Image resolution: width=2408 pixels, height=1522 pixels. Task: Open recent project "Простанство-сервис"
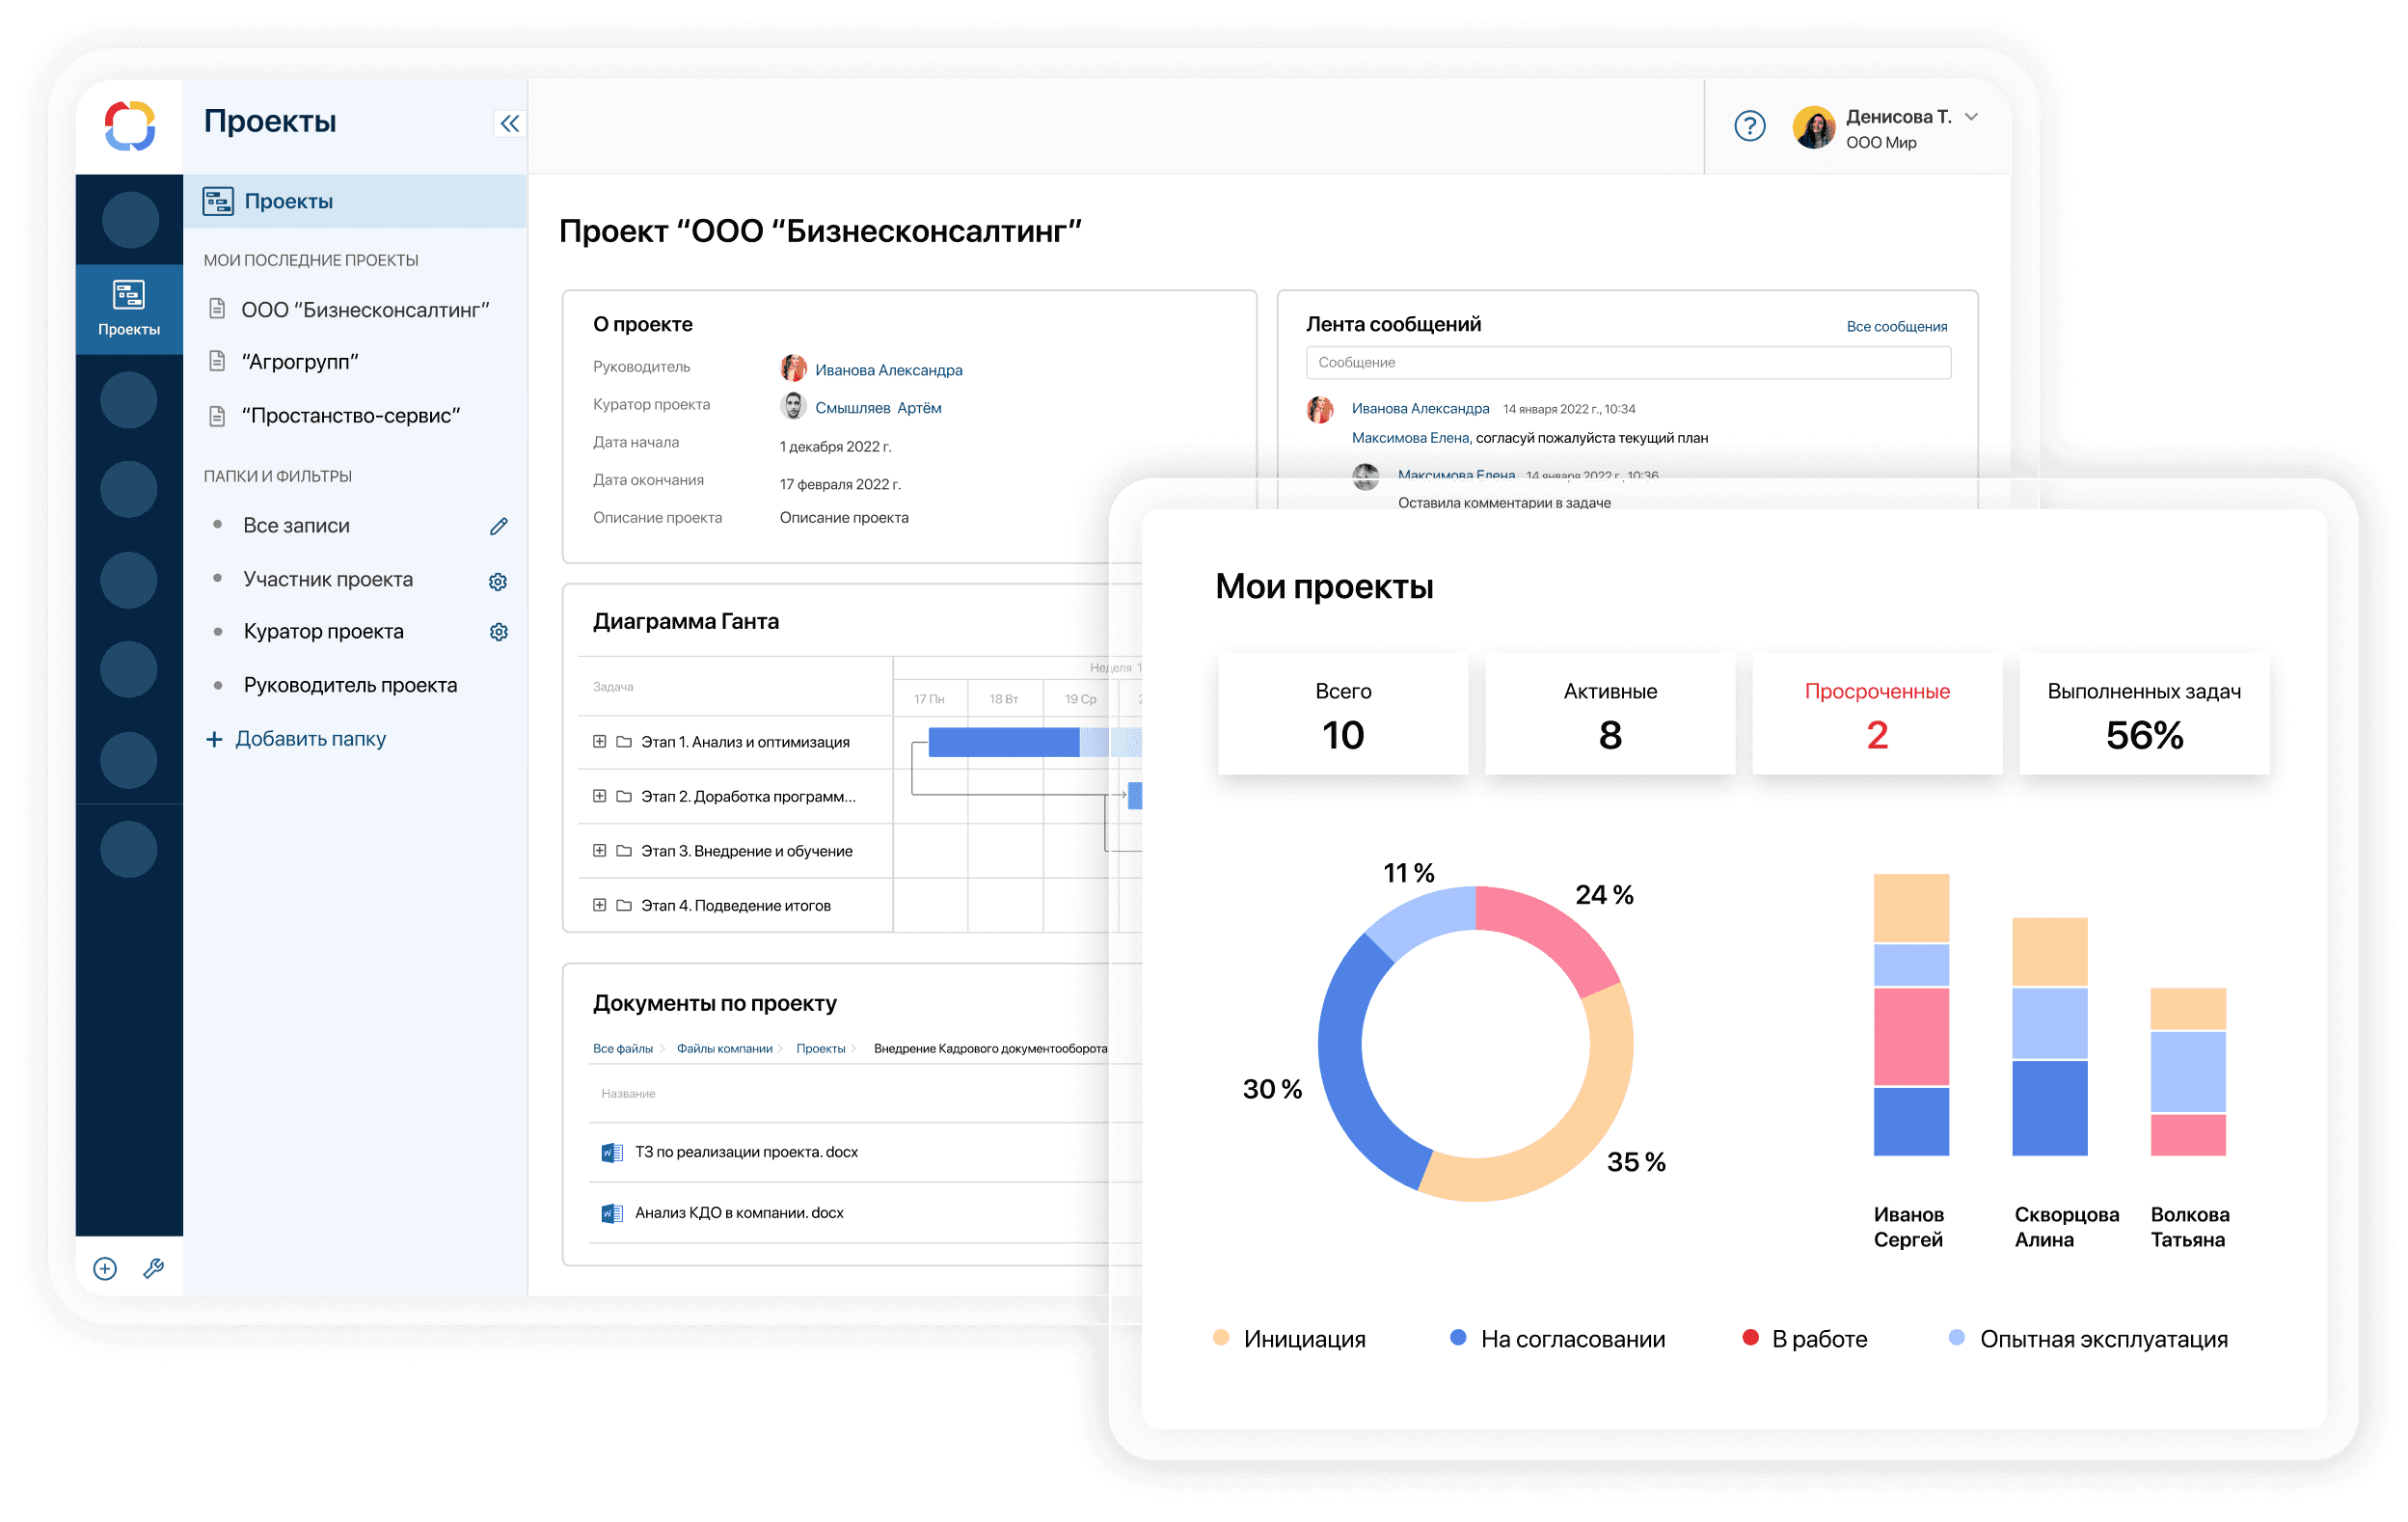(351, 415)
